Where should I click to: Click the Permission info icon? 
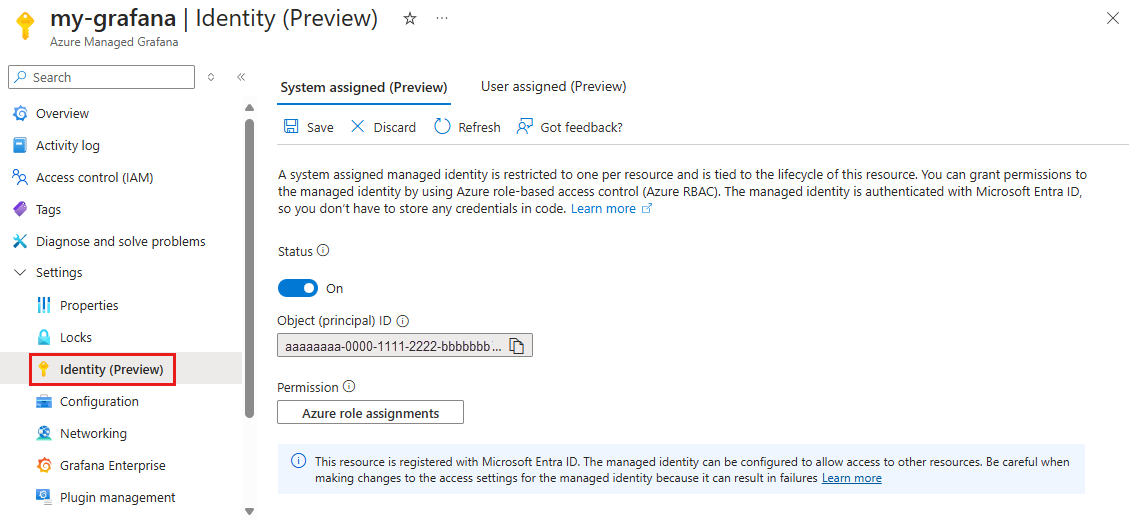pyautogui.click(x=349, y=387)
